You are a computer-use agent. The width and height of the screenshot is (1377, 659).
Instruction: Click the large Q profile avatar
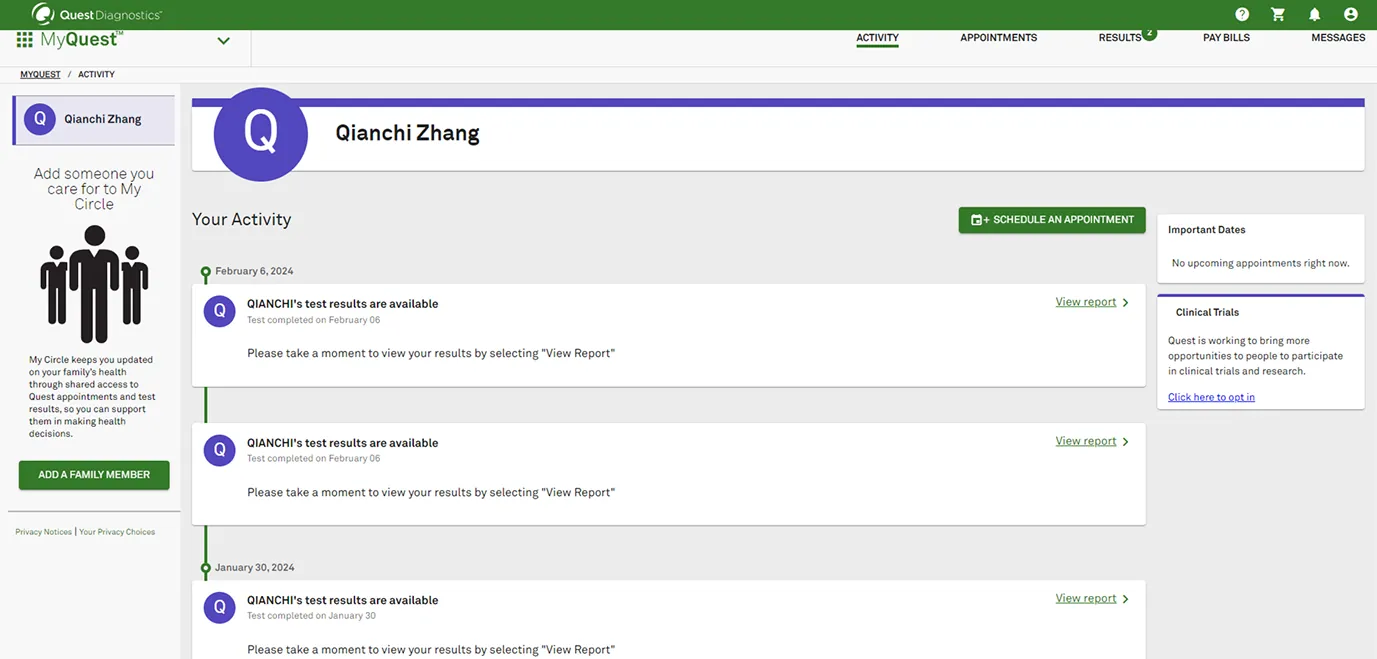coord(261,134)
